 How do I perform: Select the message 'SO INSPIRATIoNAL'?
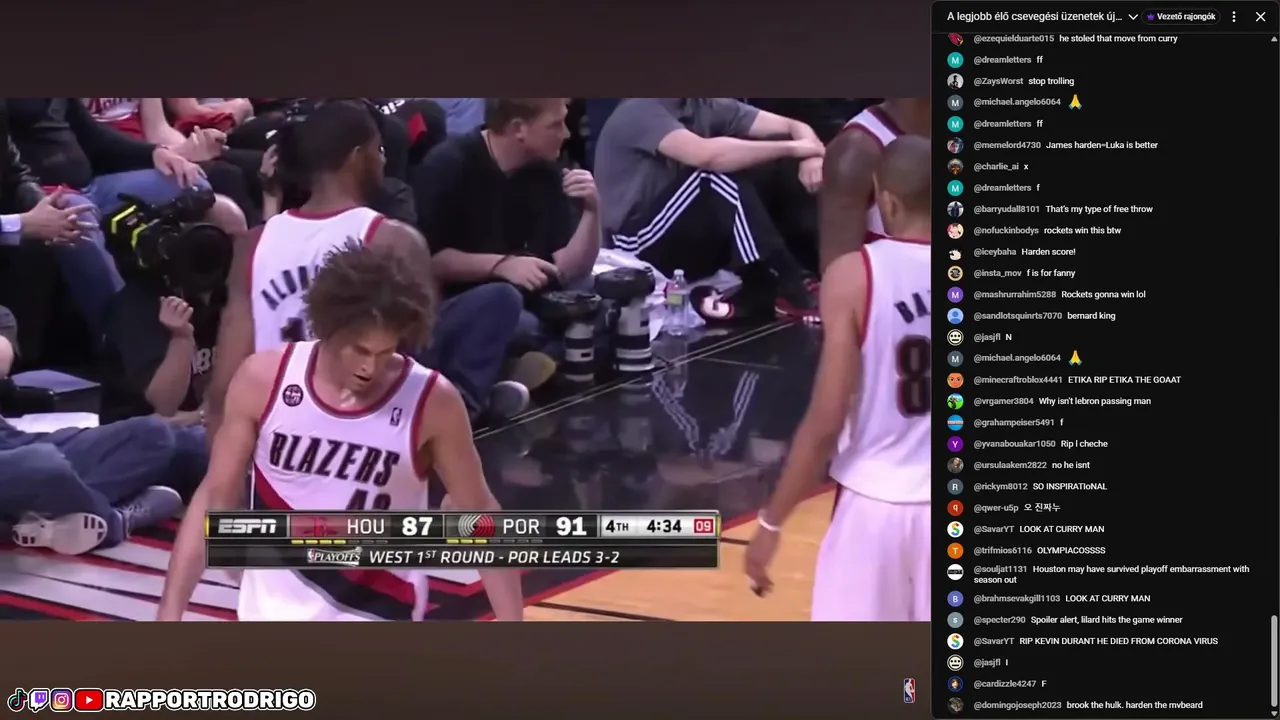tap(1070, 486)
